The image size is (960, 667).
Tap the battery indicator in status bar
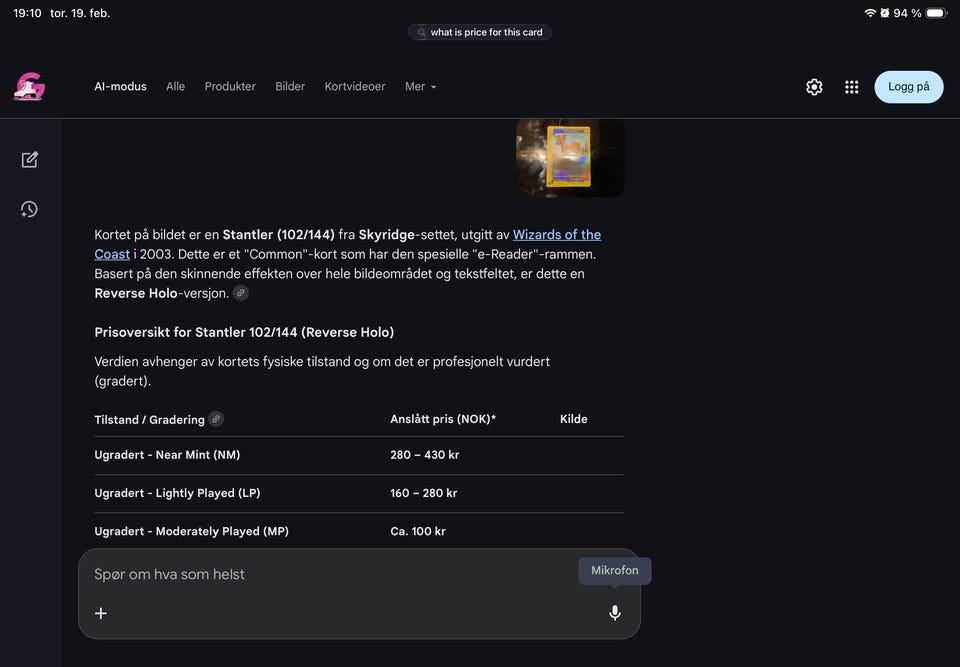pyautogui.click(x=936, y=13)
